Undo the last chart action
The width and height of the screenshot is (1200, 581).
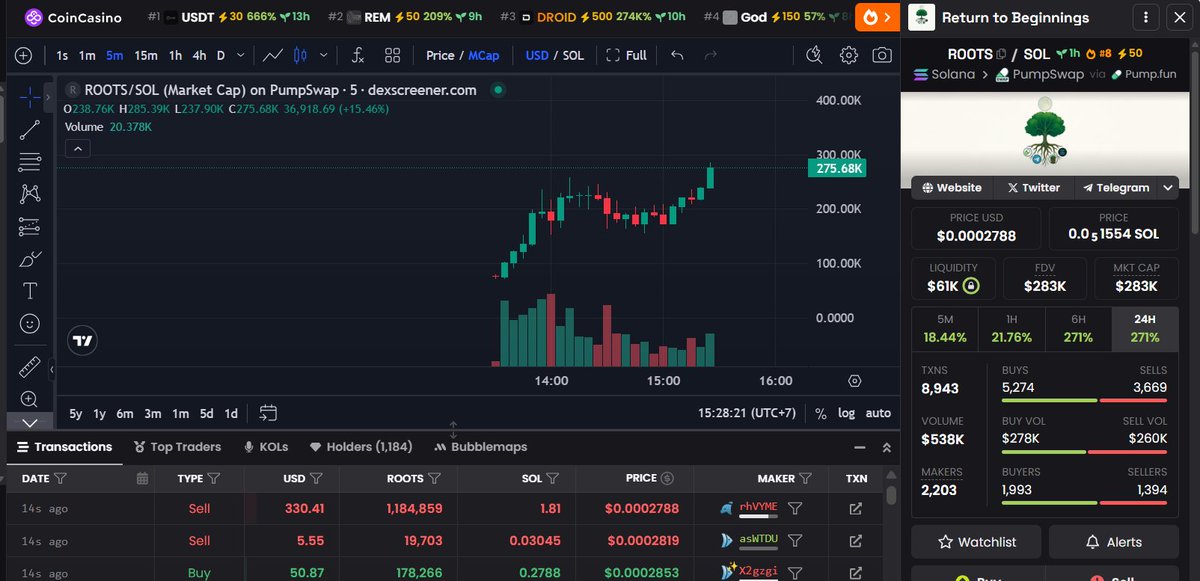(677, 56)
